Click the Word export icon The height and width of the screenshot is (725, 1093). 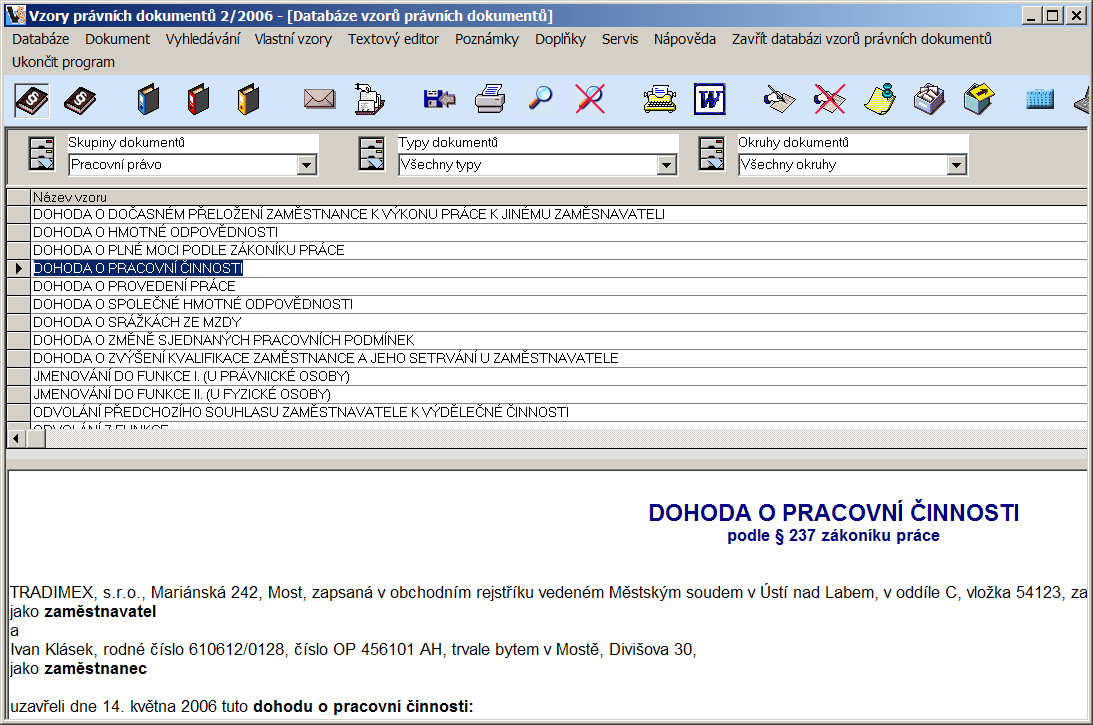pyautogui.click(x=710, y=99)
